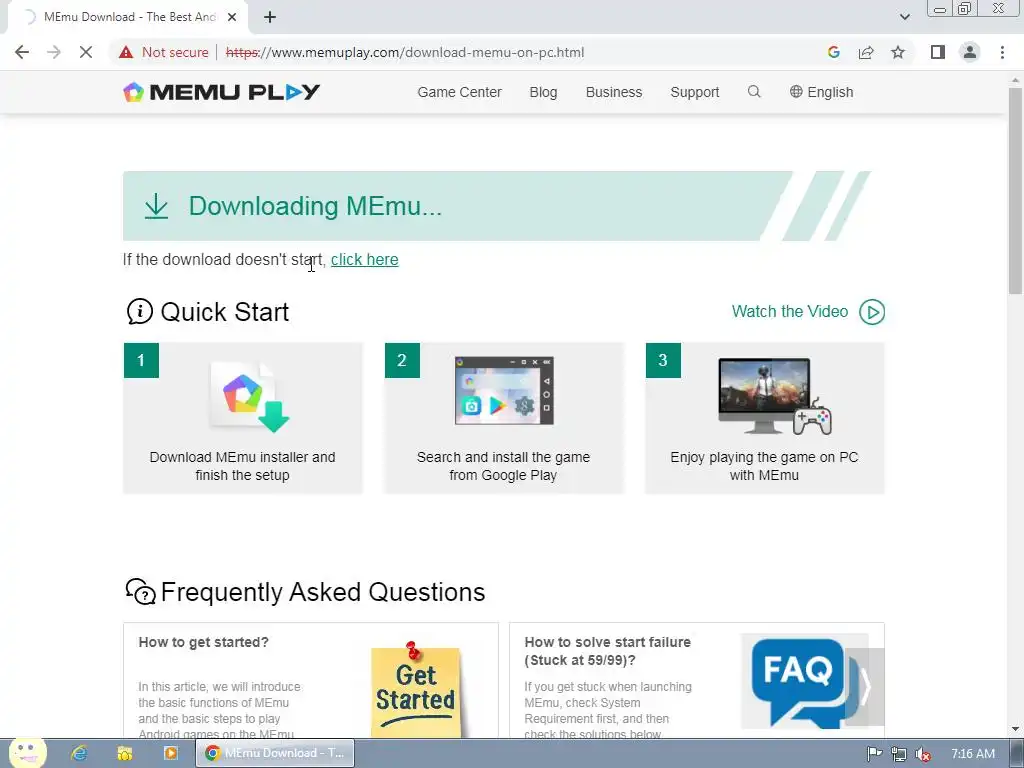
Task: Click the next arrow on the FAQ carousel
Action: 865,686
